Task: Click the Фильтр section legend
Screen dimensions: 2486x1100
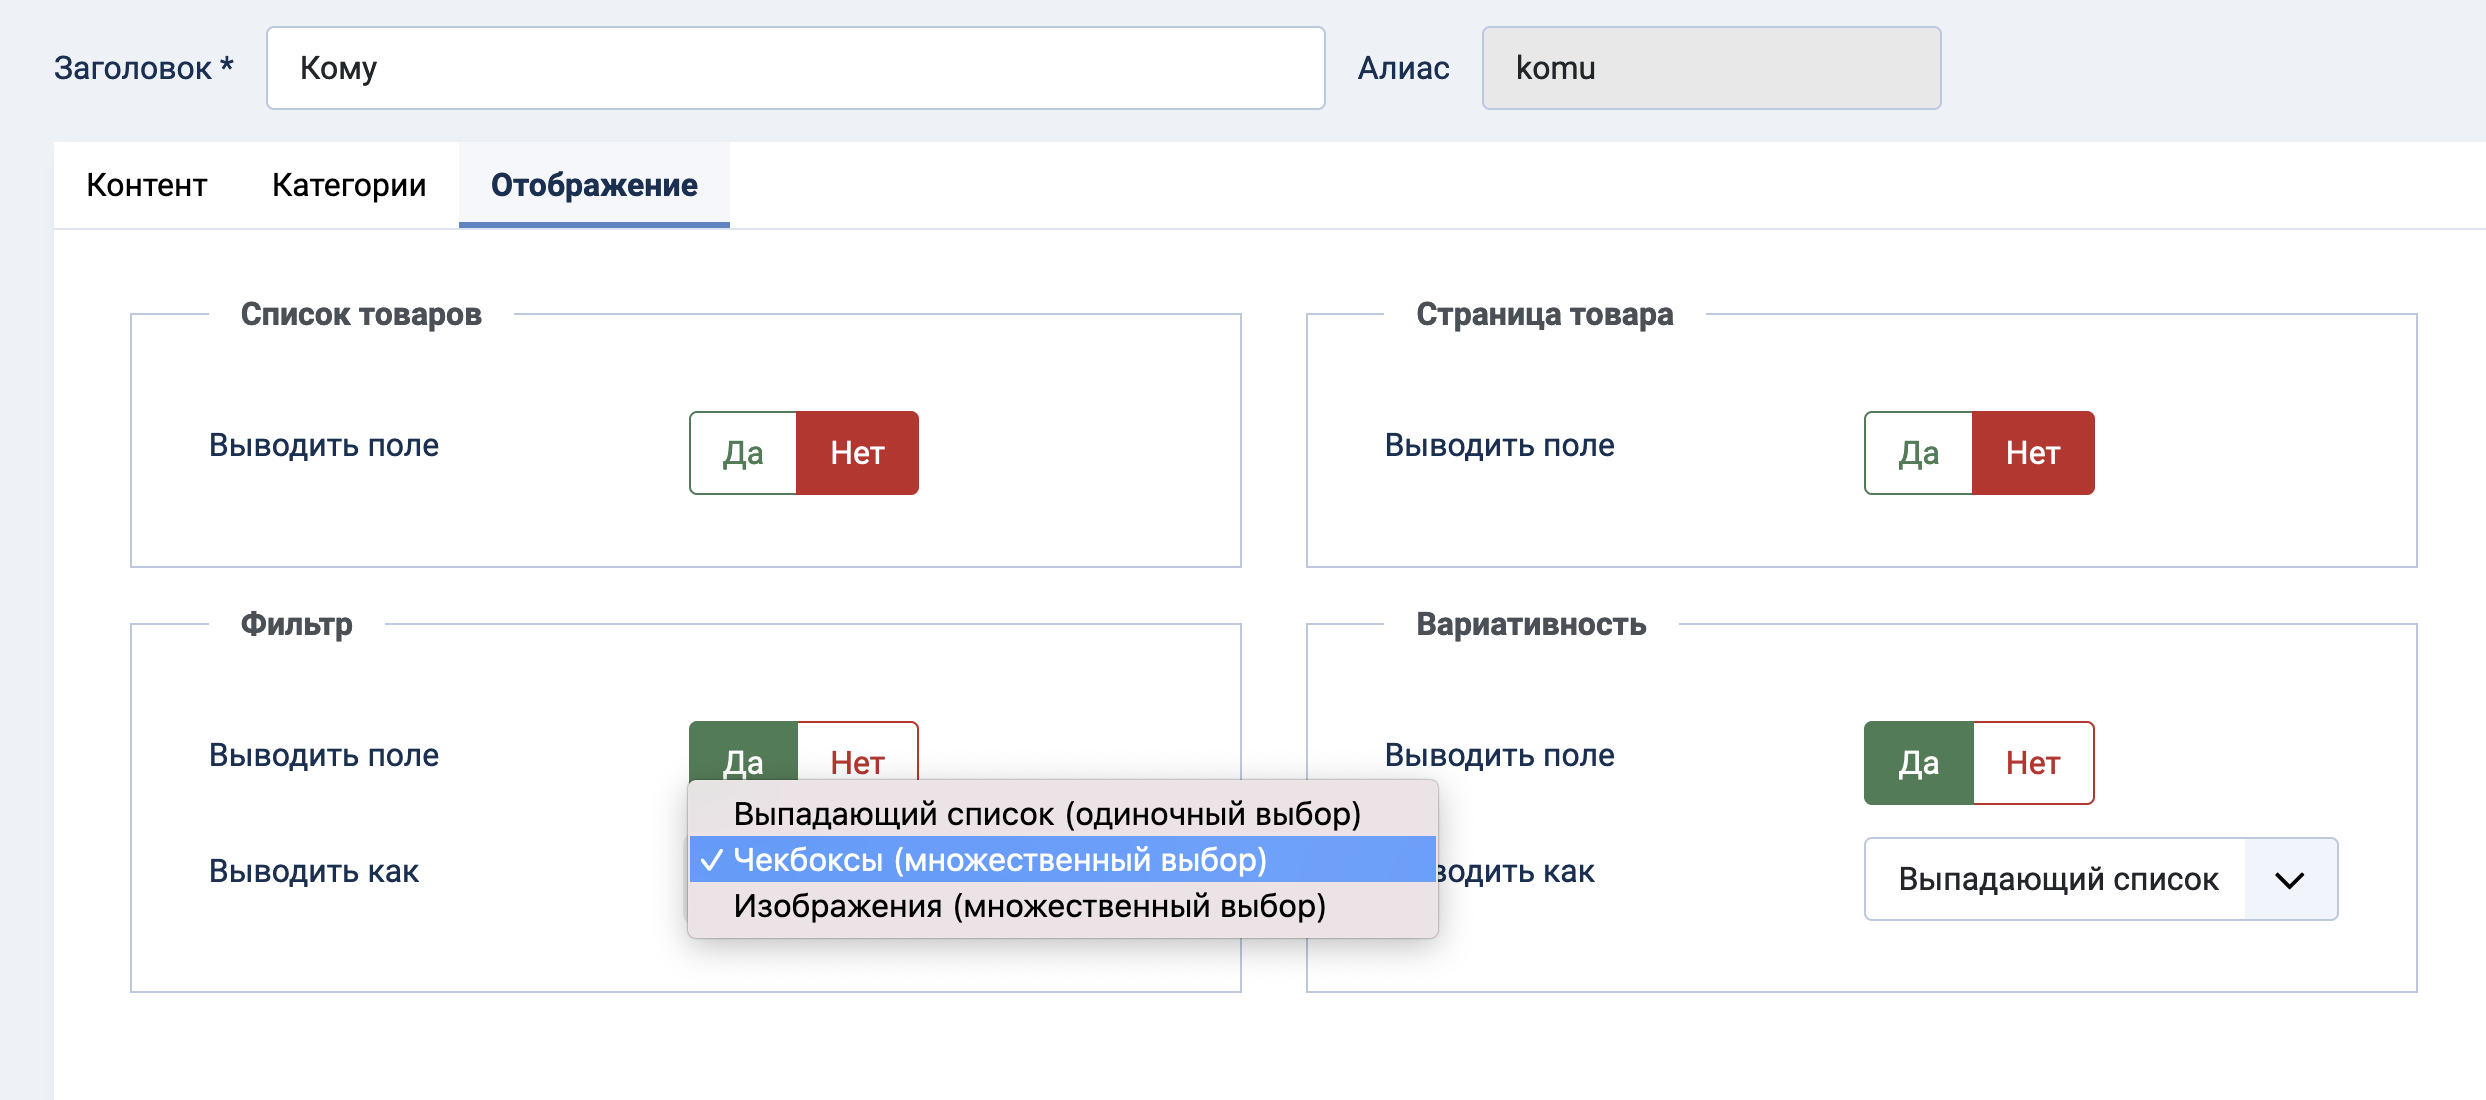Action: [296, 624]
